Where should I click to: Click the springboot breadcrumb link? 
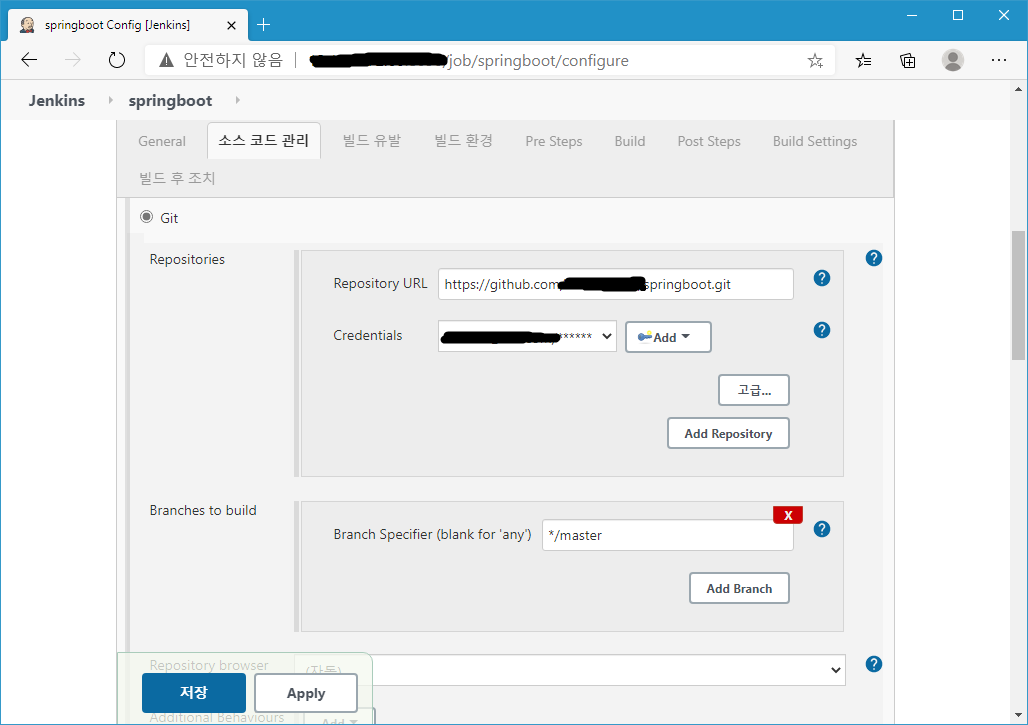pos(170,100)
